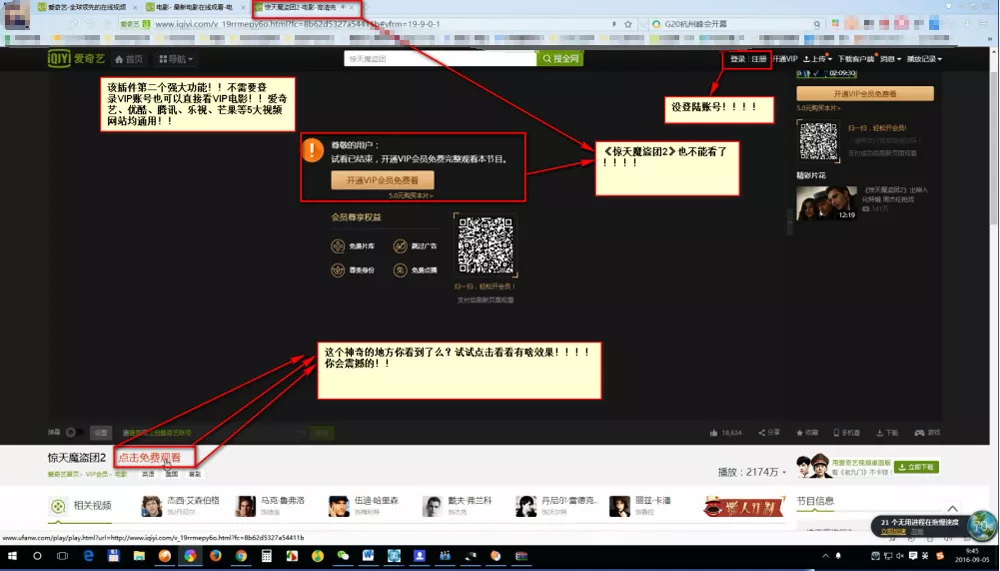Viewport: 1000px width, 571px height.
Task: Switch to the second 电影 browser tab
Action: click(195, 8)
